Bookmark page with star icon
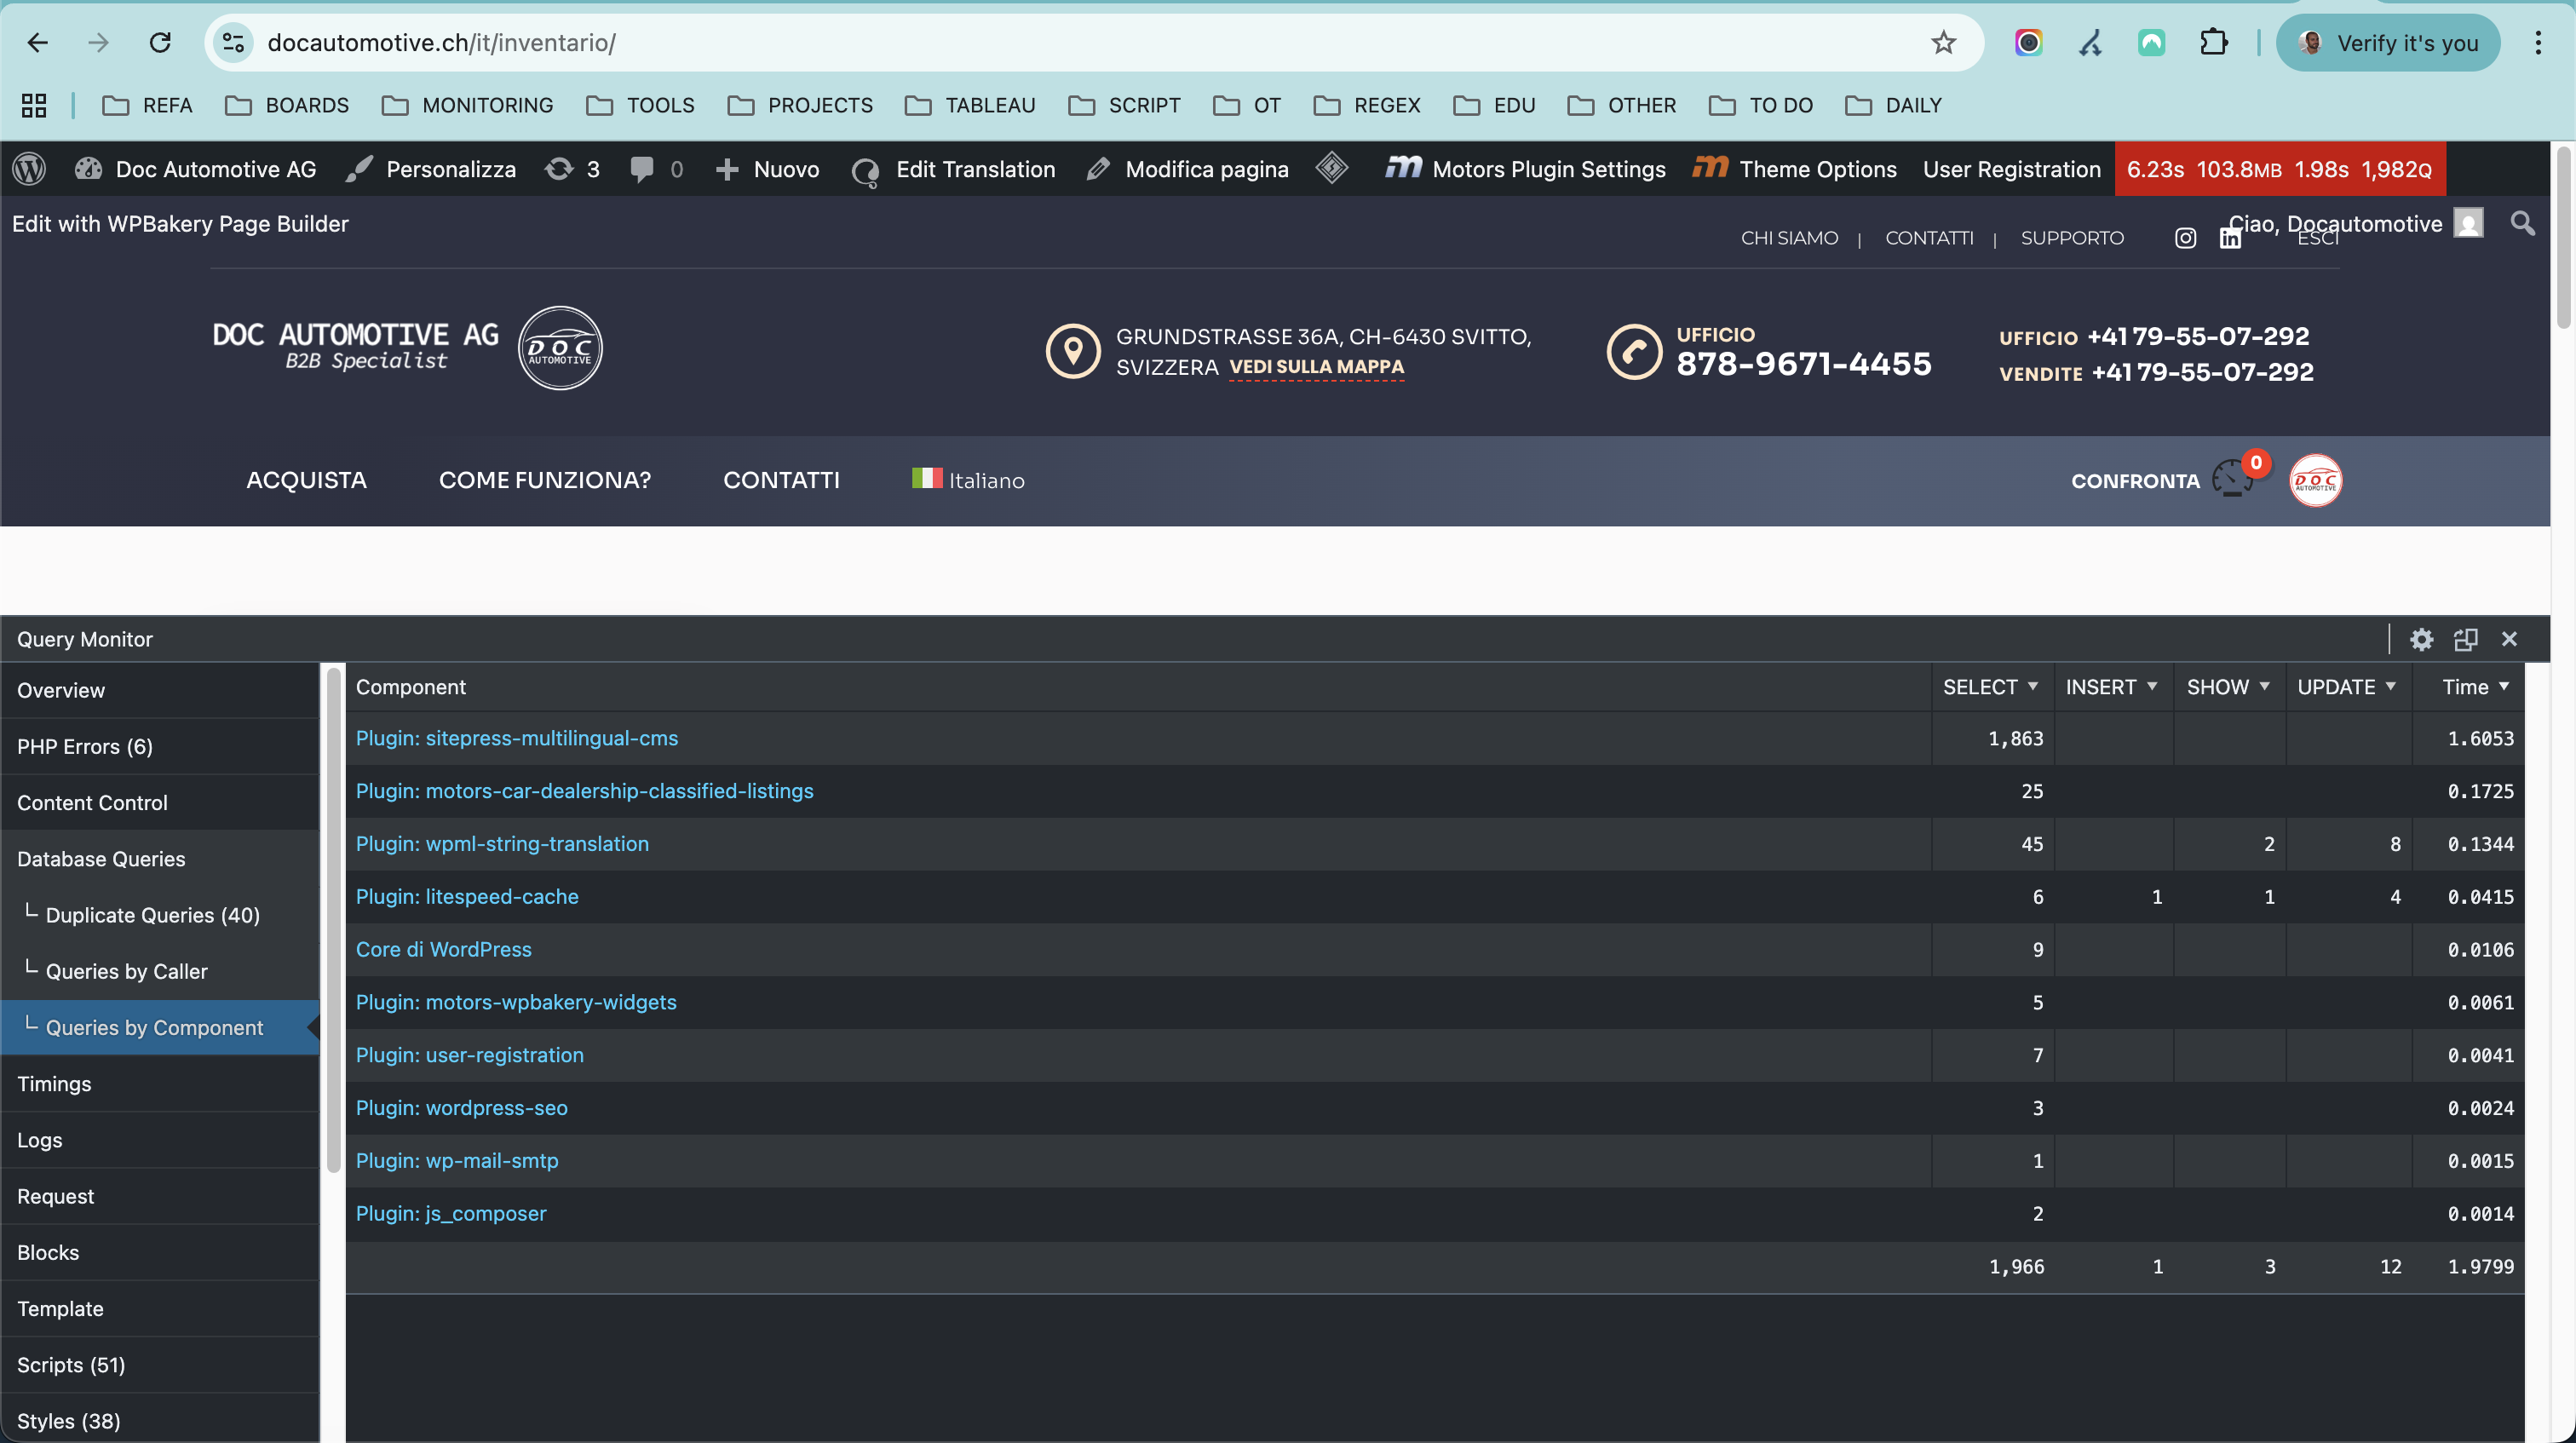This screenshot has width=2576, height=1443. [x=1943, y=43]
